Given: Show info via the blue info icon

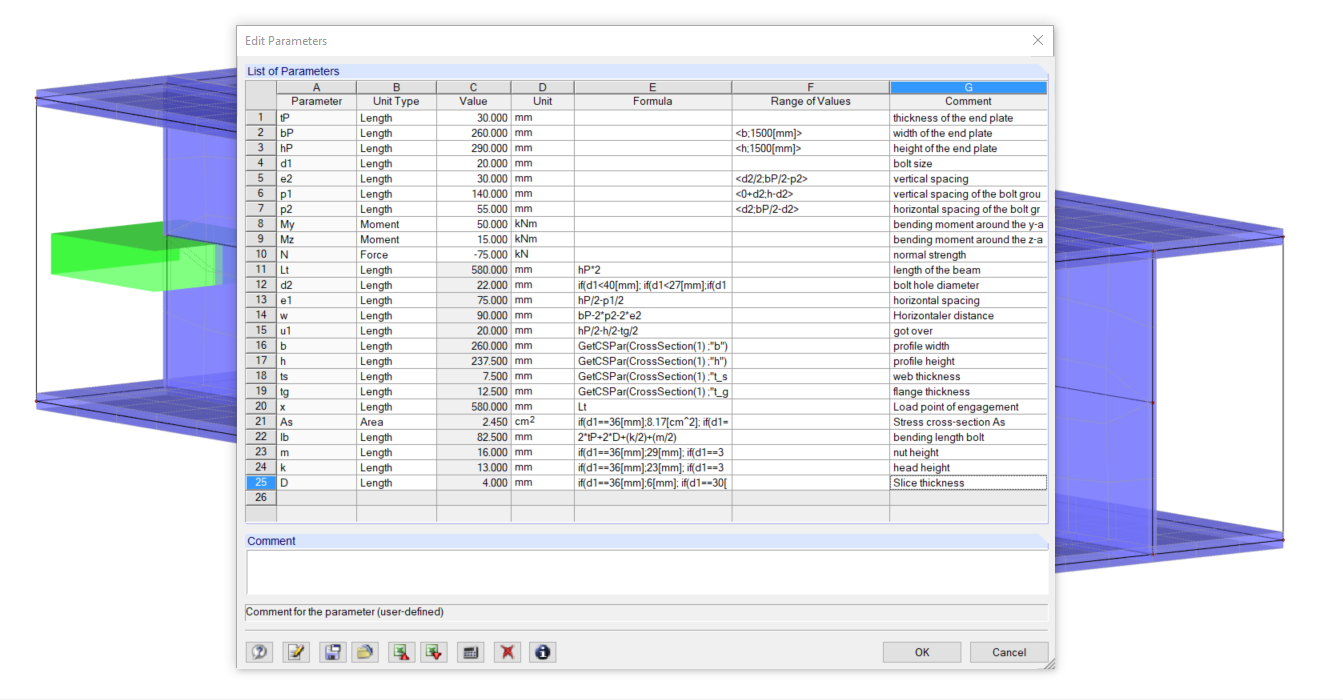Looking at the screenshot, I should (x=543, y=651).
